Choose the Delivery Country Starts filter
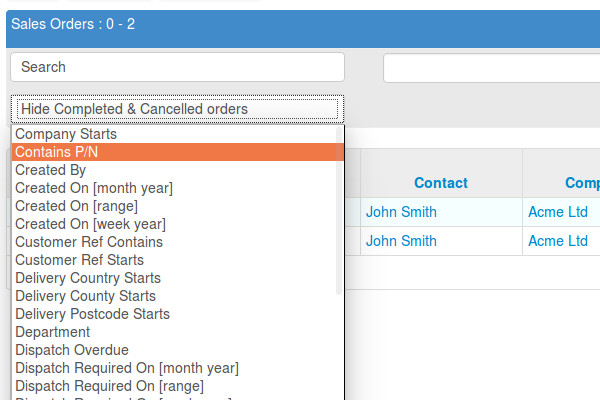The height and width of the screenshot is (400, 600). coord(88,278)
